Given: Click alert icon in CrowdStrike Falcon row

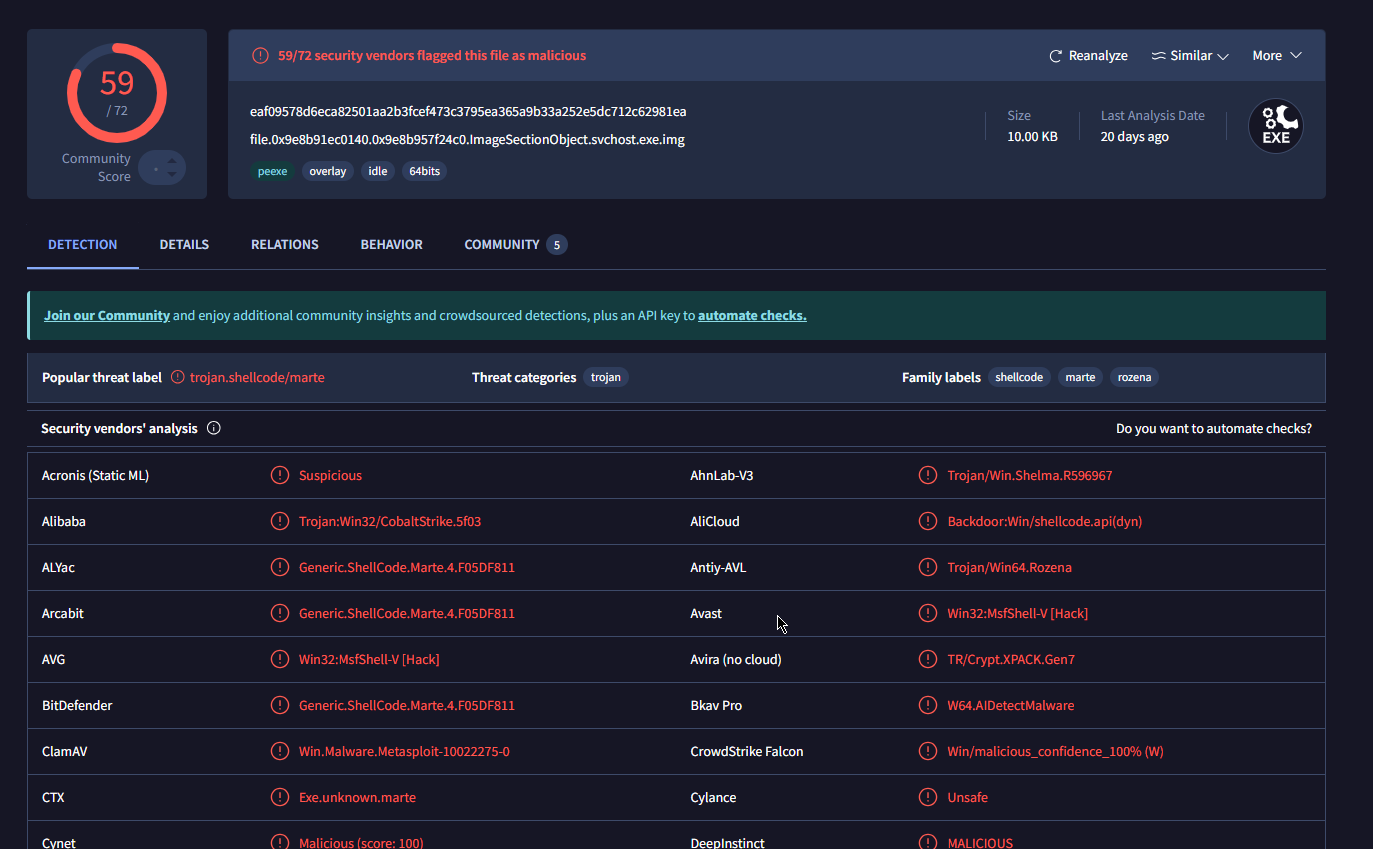Looking at the screenshot, I should coord(928,751).
